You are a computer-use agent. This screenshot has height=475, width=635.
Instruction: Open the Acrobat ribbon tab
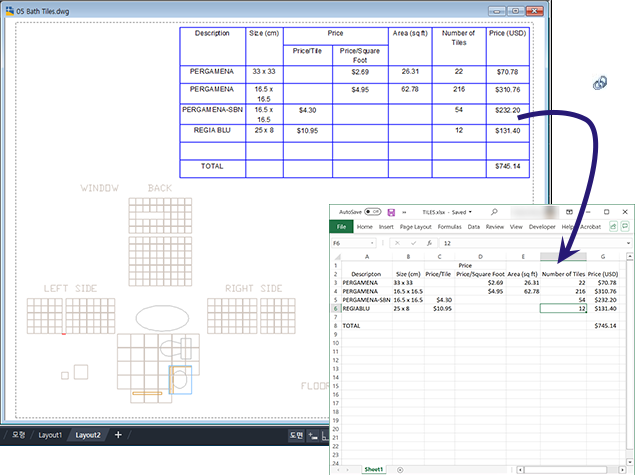pos(590,227)
